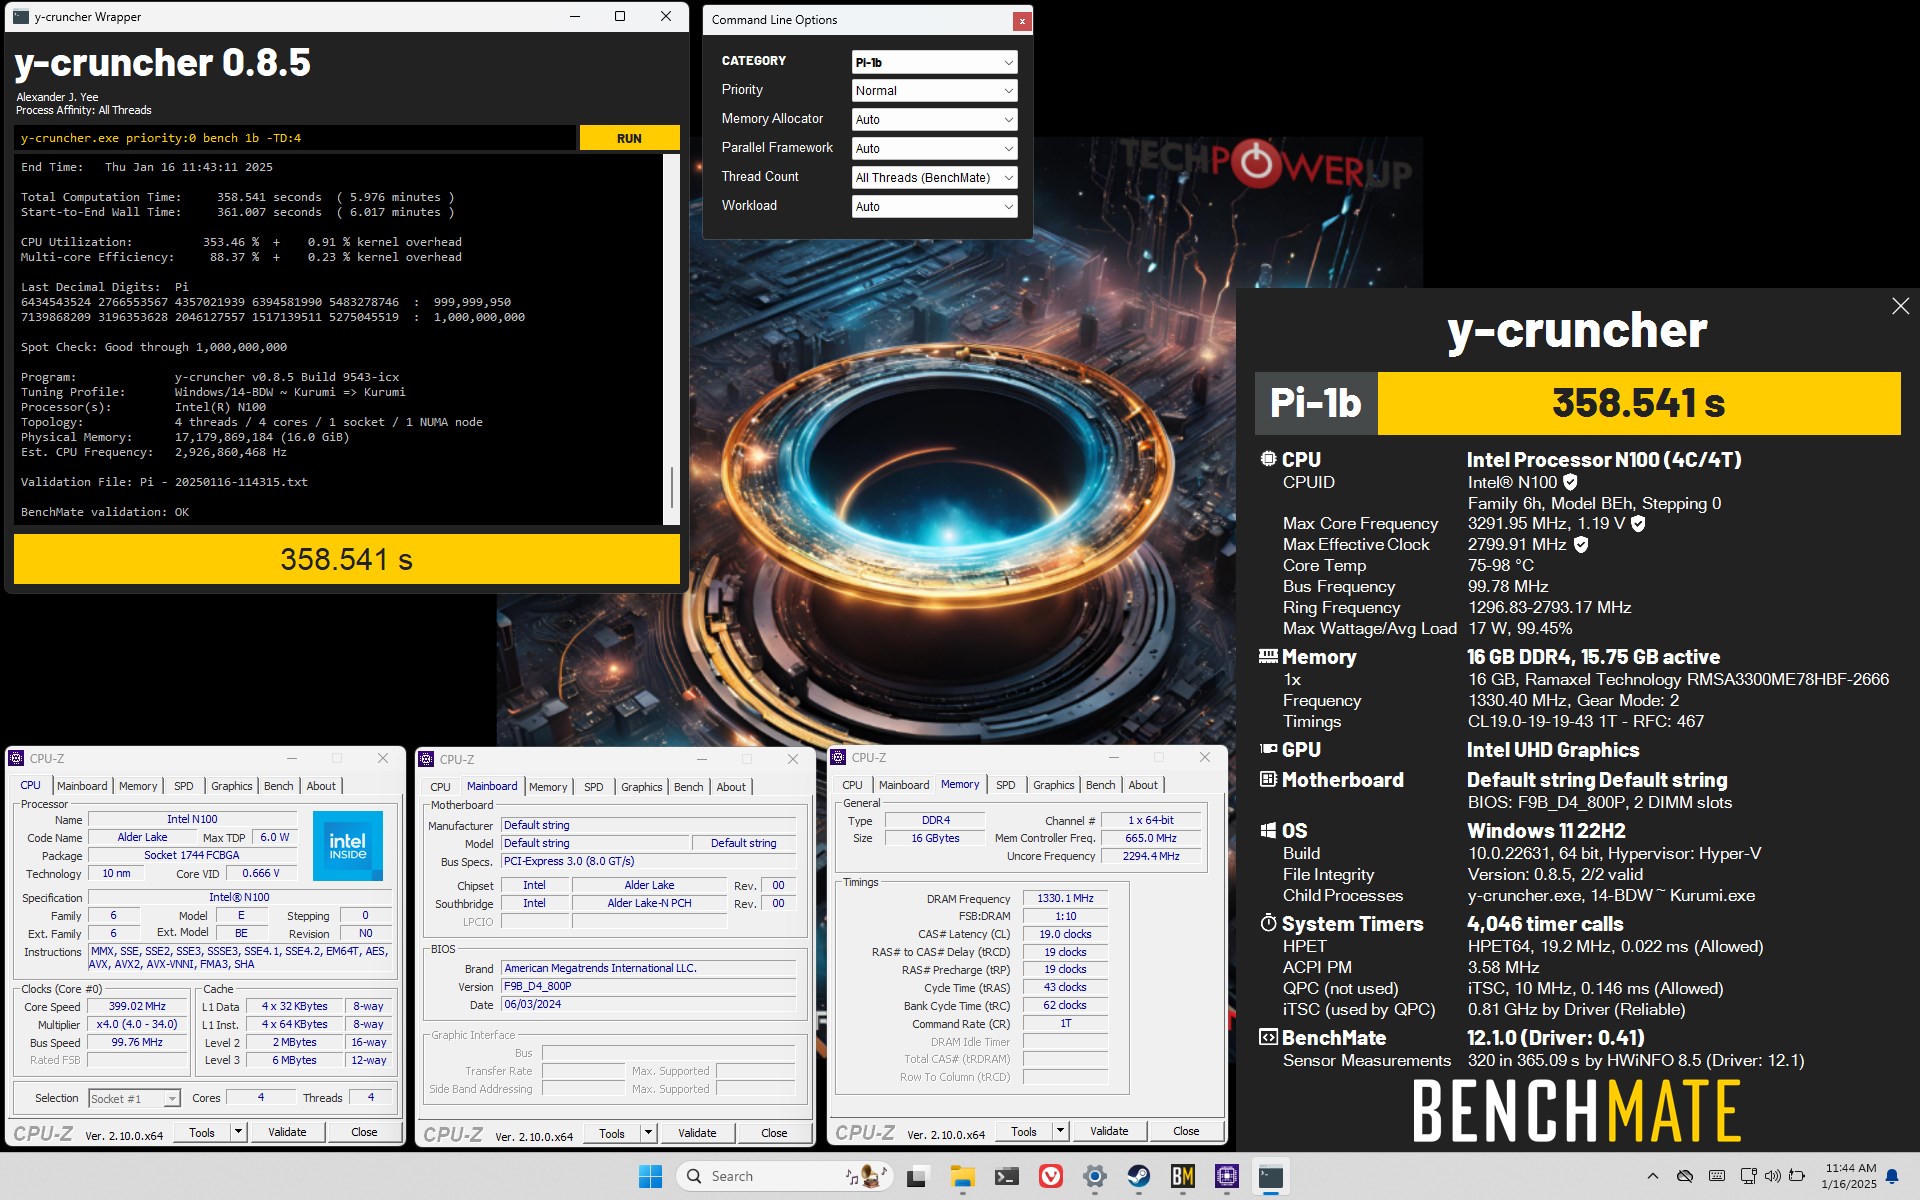Open the Thread Count dropdown
Viewport: 1920px width, 1200px height.
[x=934, y=178]
